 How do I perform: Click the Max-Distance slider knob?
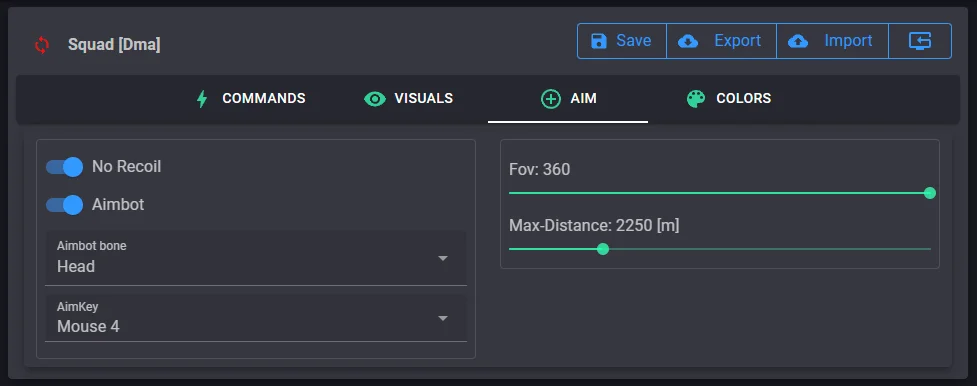pyautogui.click(x=603, y=249)
